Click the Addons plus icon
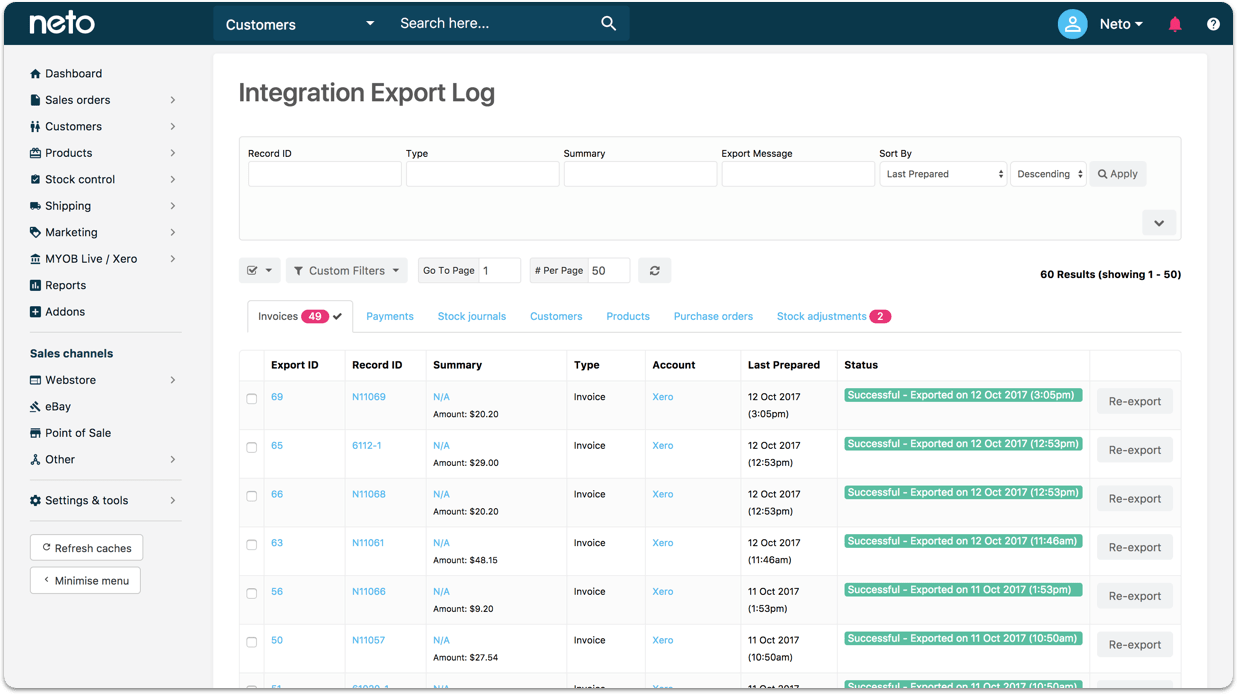Screen dimensions: 1237x694 [36, 312]
